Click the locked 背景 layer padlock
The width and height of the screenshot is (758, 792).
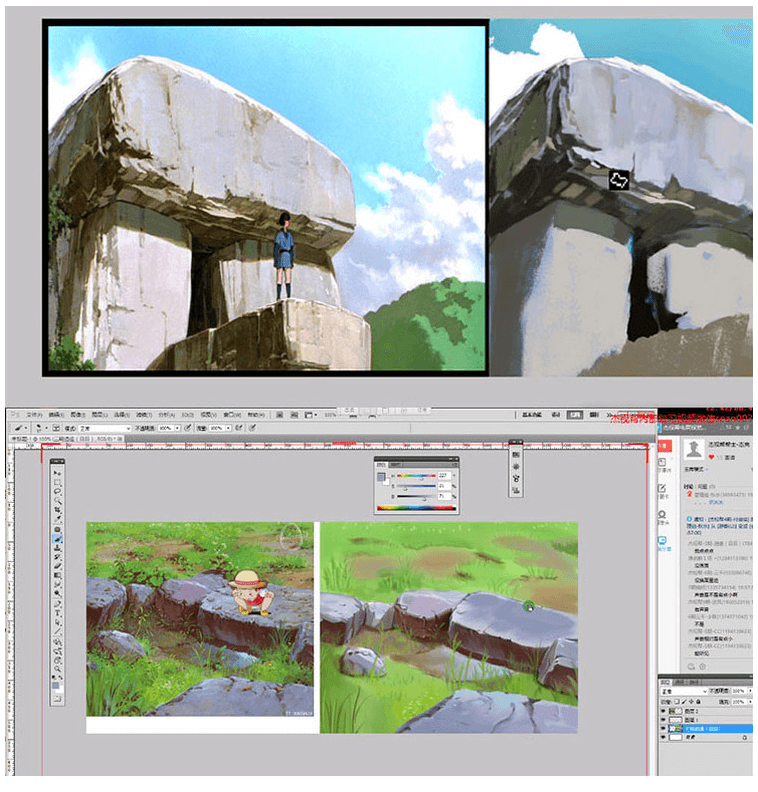click(x=745, y=738)
